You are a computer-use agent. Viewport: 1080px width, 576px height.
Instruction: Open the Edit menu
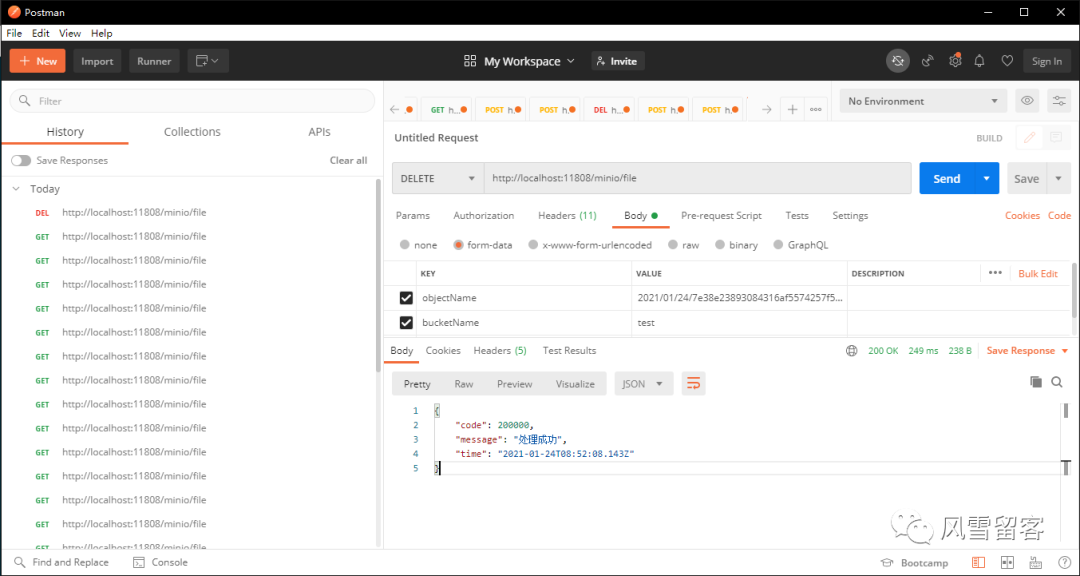coord(41,33)
